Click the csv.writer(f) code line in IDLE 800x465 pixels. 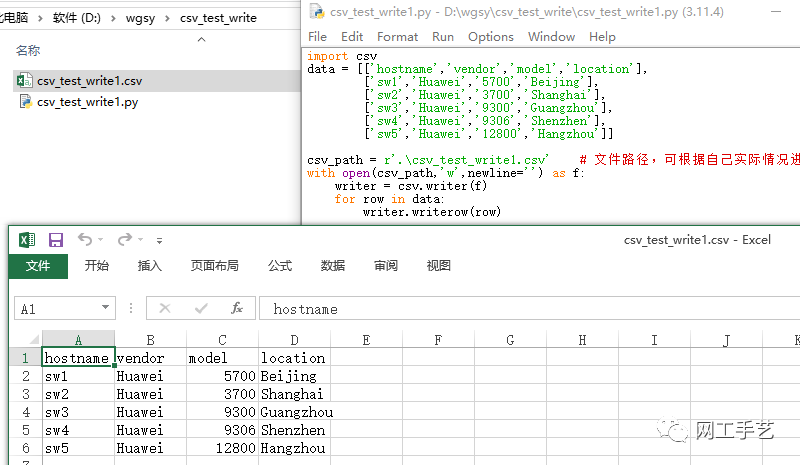411,186
